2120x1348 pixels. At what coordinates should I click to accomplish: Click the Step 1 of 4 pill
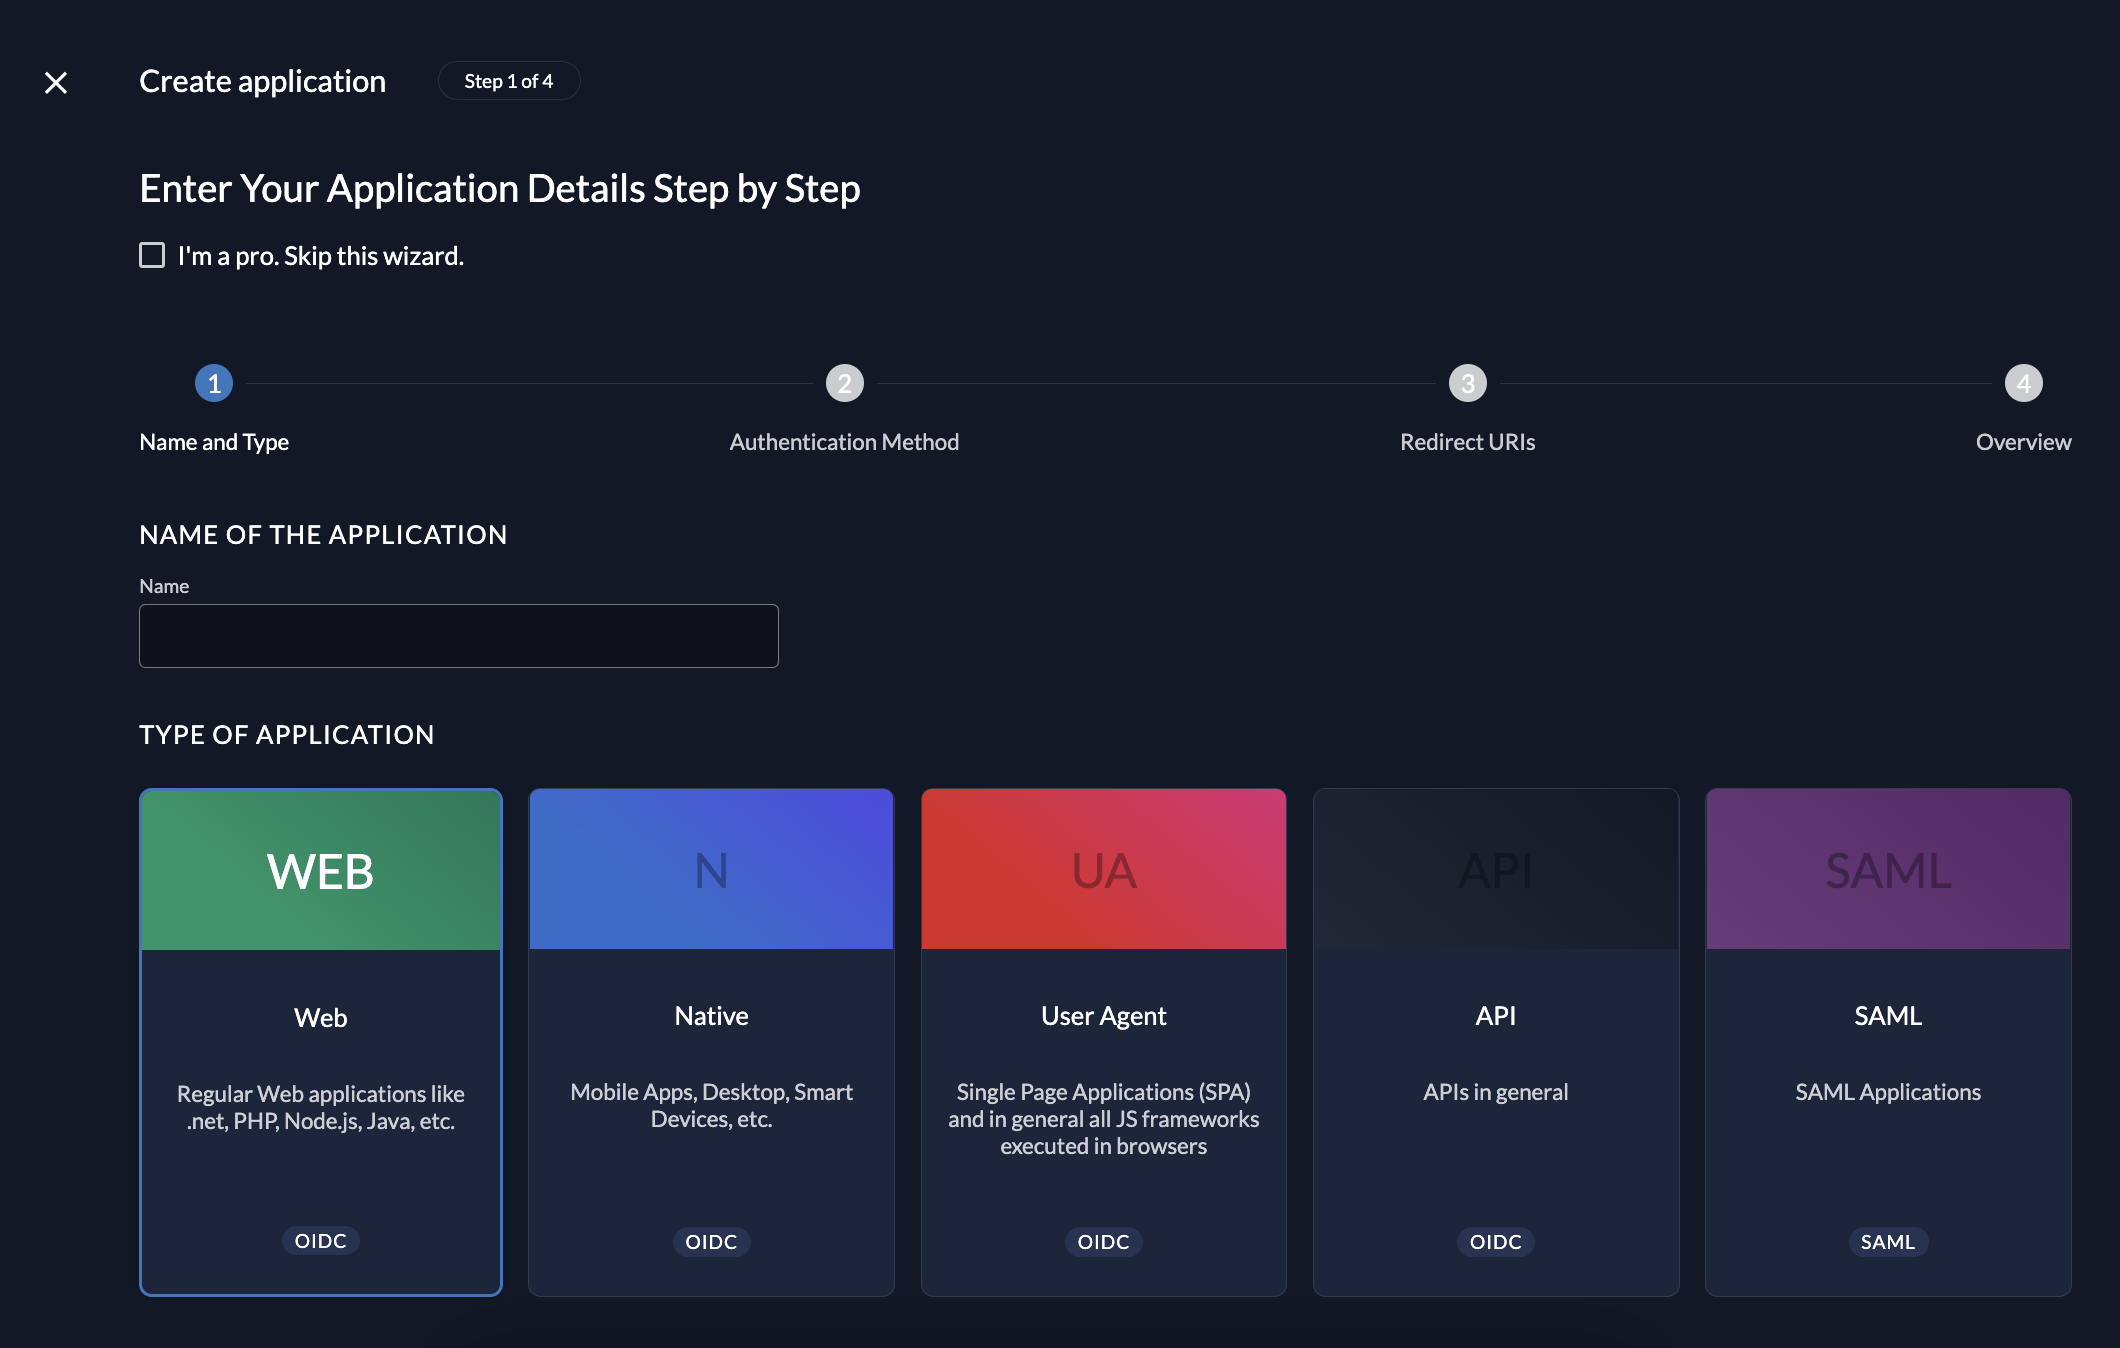(508, 81)
